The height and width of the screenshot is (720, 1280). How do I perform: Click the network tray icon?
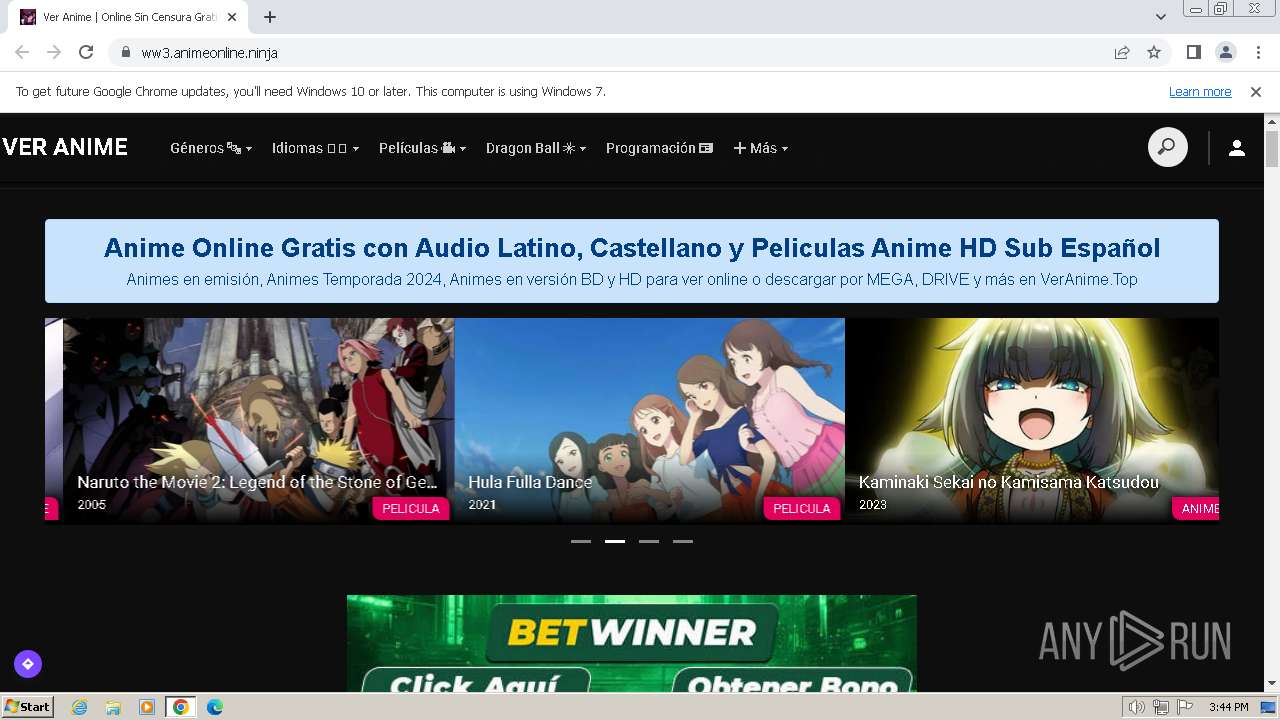pos(1161,707)
